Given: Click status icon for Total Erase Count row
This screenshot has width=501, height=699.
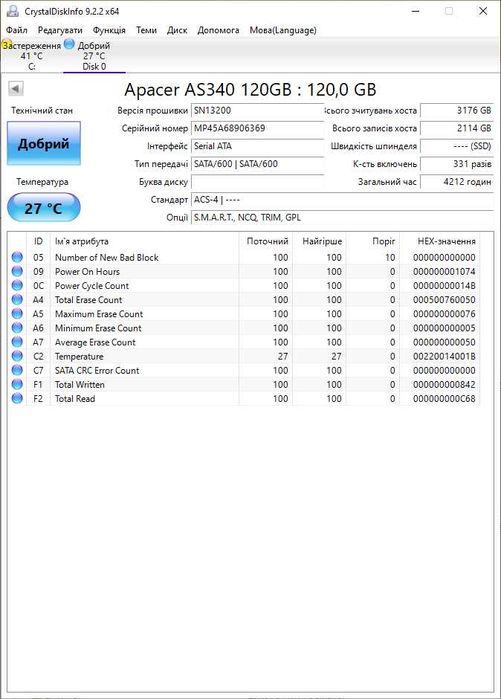Looking at the screenshot, I should tap(17, 300).
